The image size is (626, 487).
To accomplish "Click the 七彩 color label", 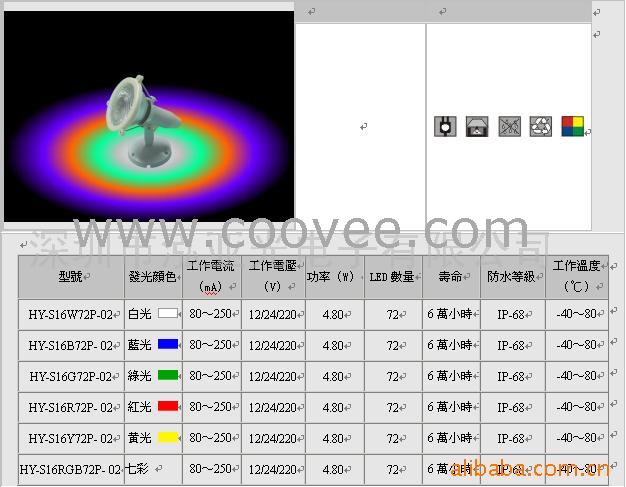I will coord(137,468).
